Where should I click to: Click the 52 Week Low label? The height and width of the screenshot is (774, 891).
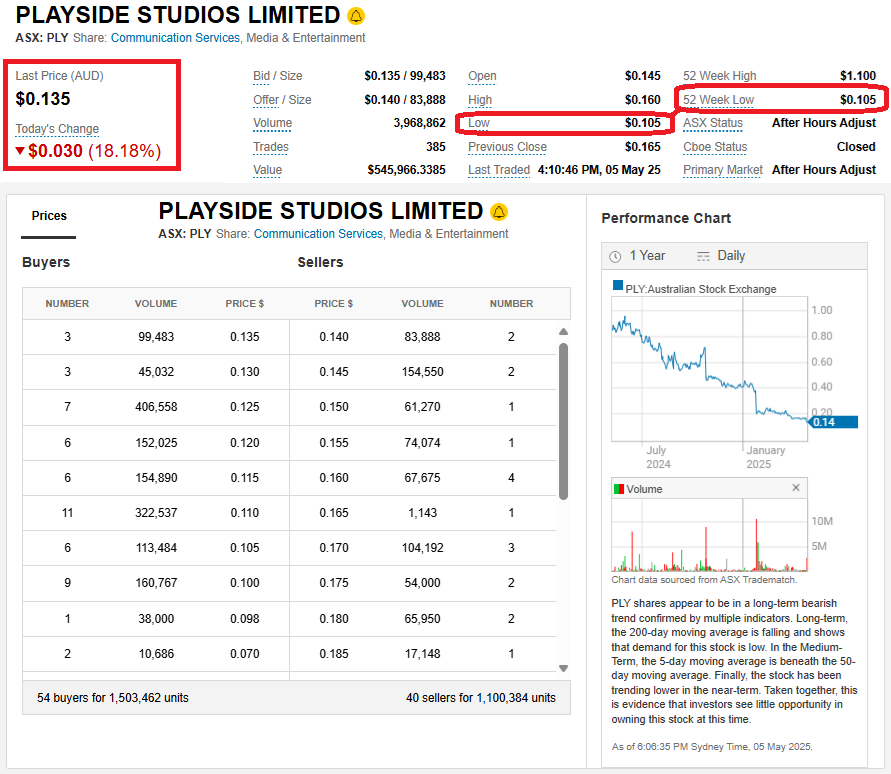(x=718, y=100)
